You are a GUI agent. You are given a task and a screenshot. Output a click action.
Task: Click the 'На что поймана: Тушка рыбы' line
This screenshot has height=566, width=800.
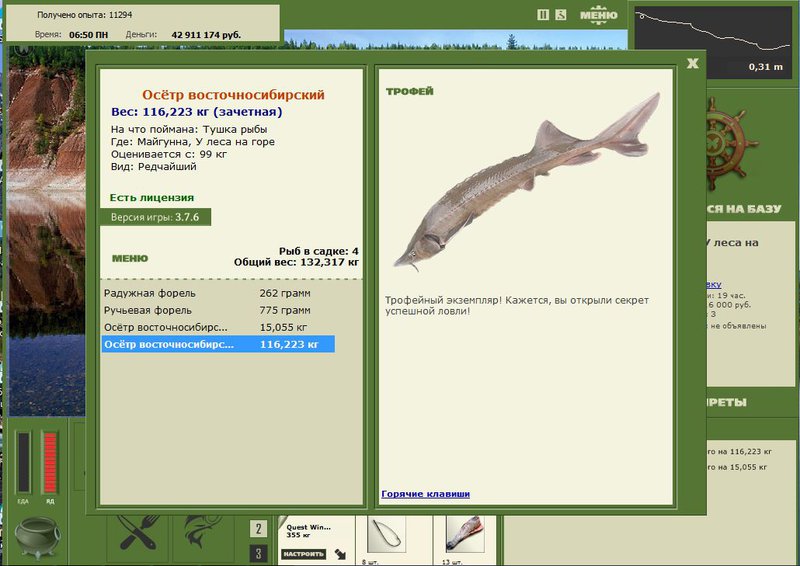[x=189, y=129]
